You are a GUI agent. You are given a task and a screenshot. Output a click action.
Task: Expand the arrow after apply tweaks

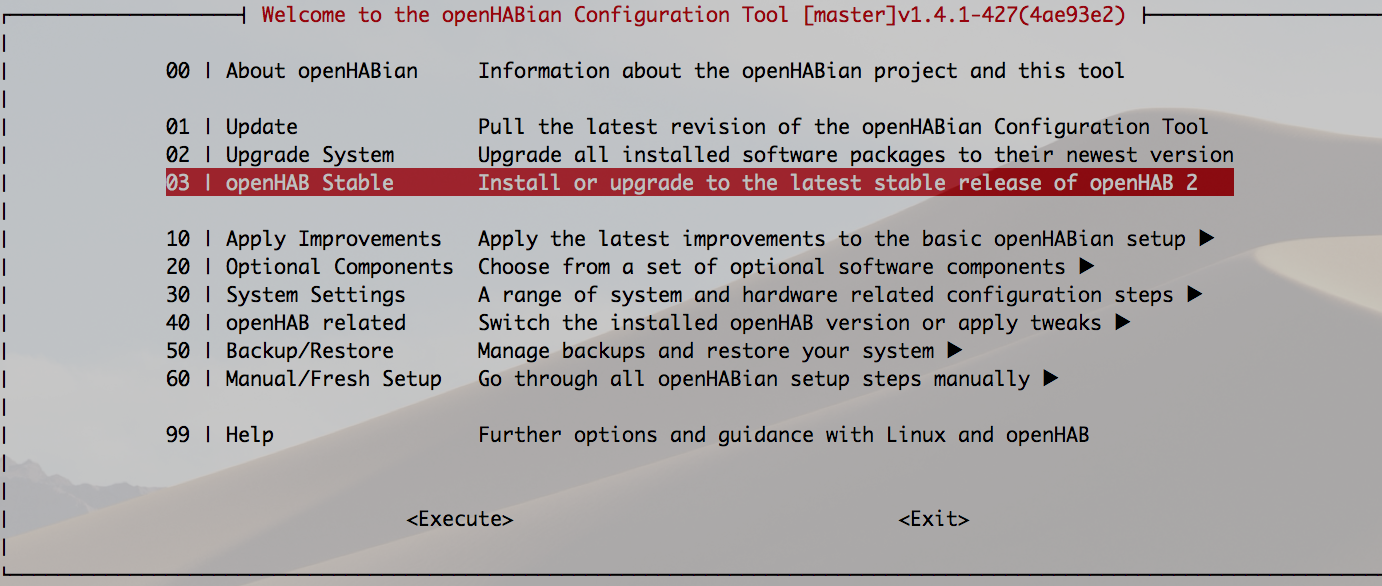tap(1123, 323)
